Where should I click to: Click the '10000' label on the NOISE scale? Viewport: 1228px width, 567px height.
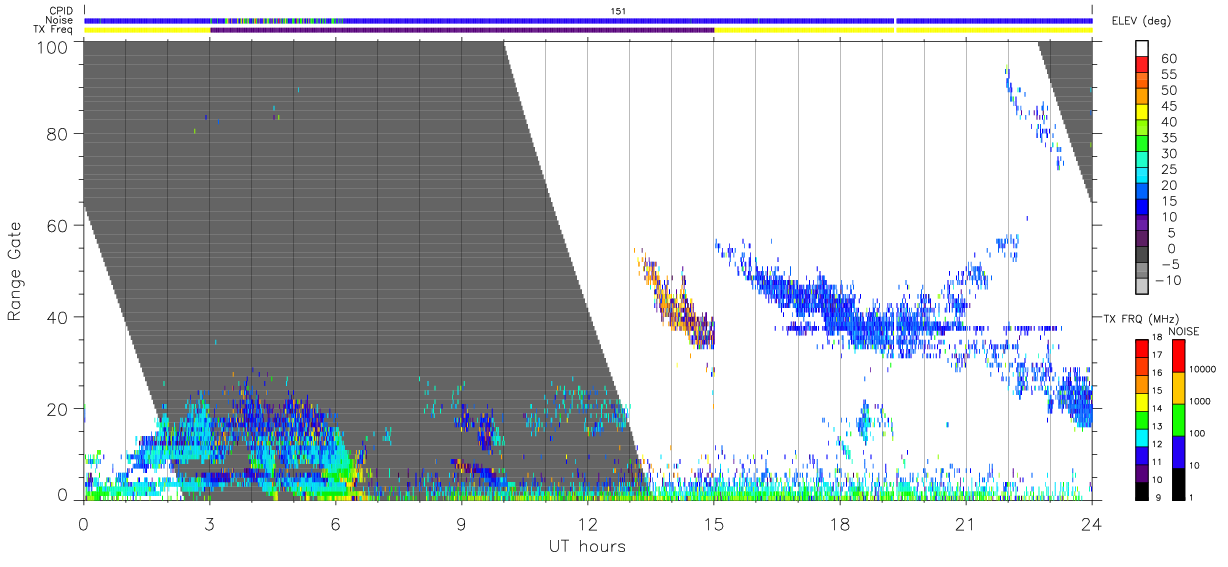(x=1202, y=371)
